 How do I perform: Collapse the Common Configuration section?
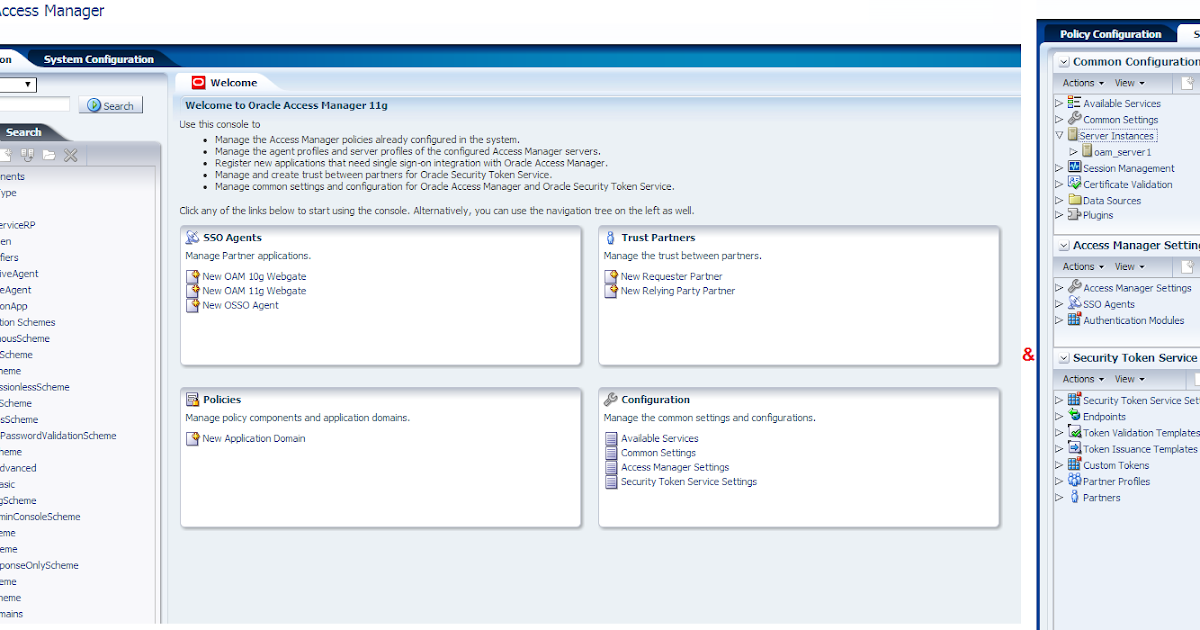[x=1064, y=62]
